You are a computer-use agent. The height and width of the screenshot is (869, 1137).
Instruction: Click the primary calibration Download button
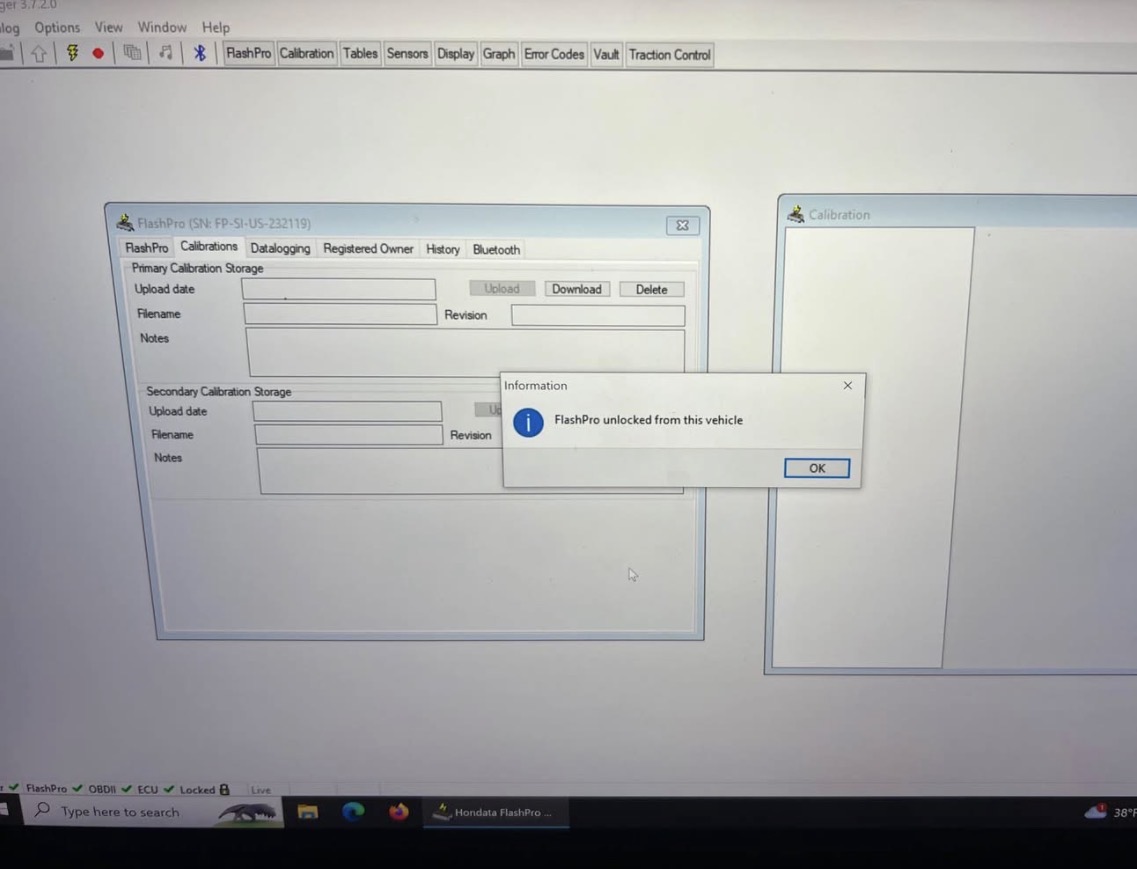tap(577, 289)
